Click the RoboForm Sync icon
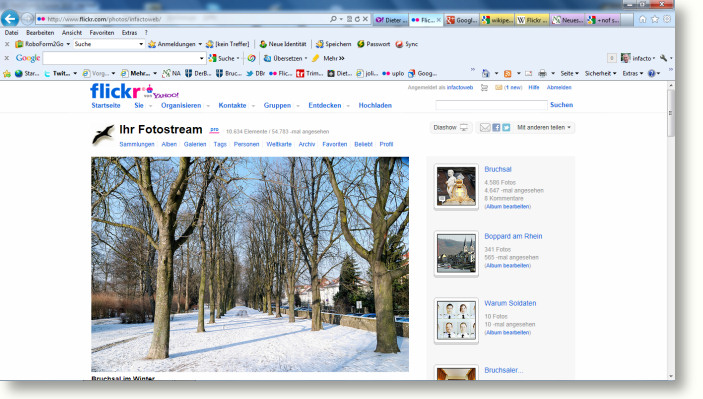Image resolution: width=703 pixels, height=399 pixels. tap(399, 44)
